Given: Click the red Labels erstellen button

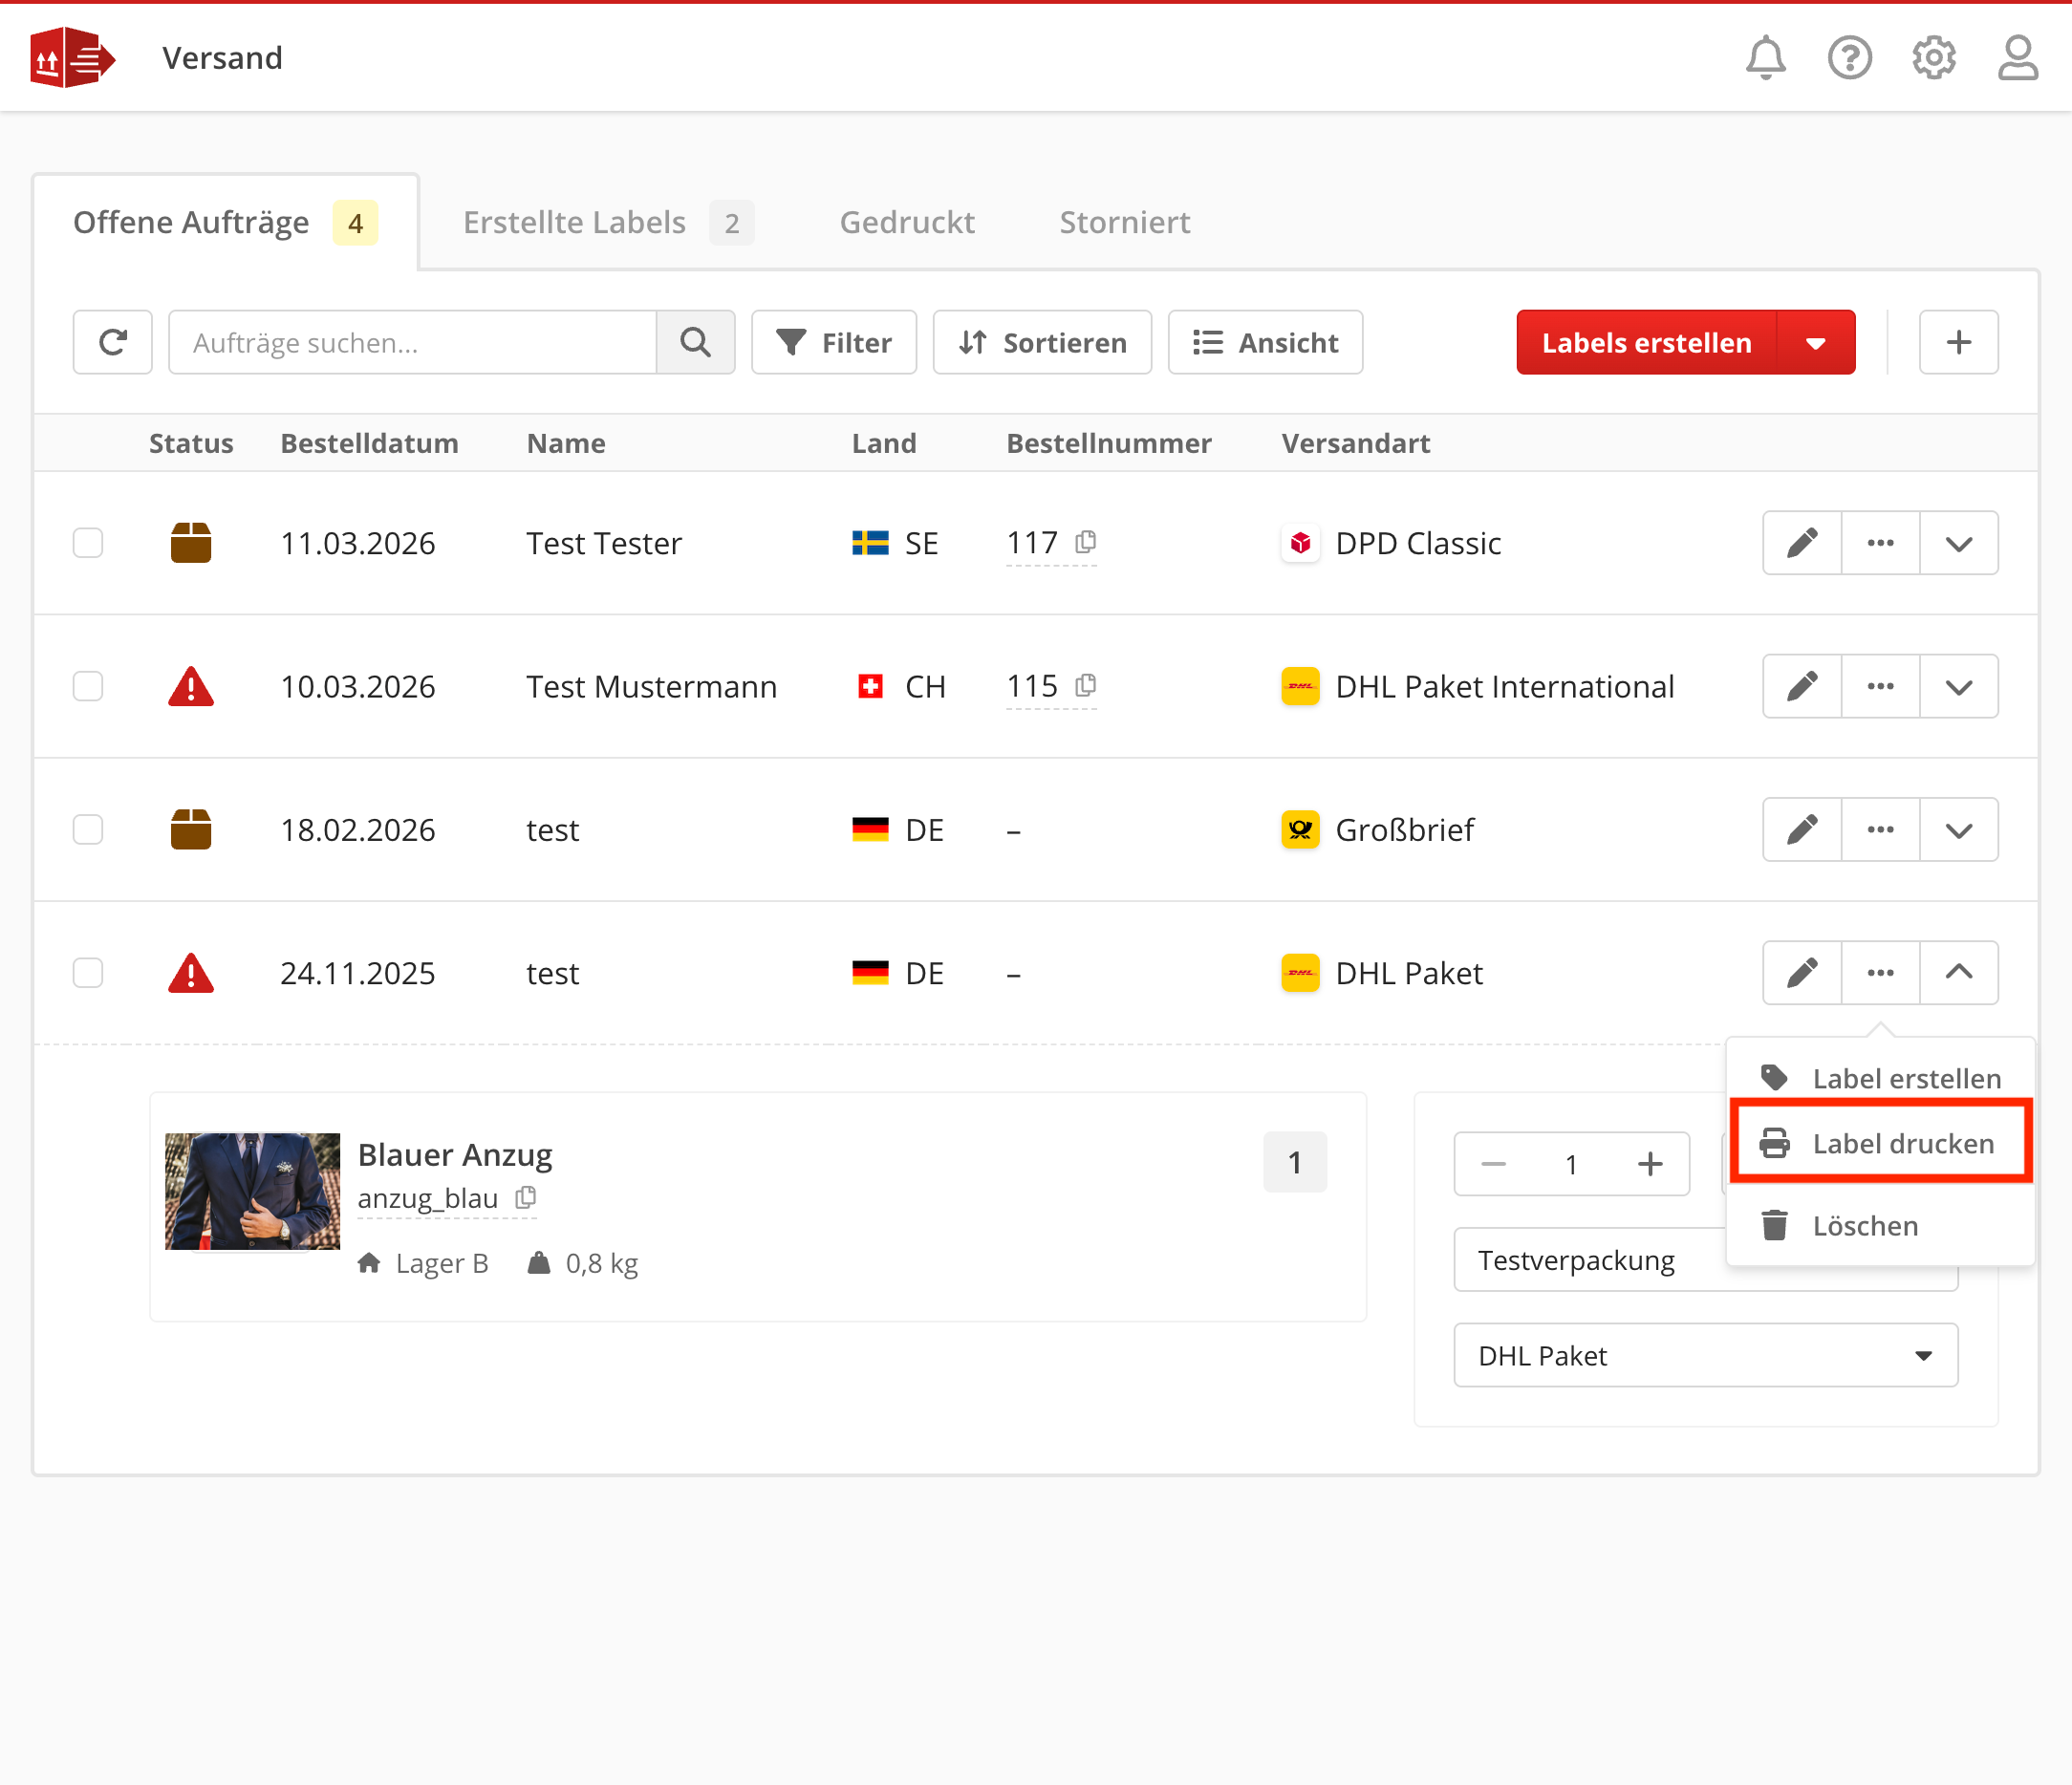Looking at the screenshot, I should [1646, 342].
